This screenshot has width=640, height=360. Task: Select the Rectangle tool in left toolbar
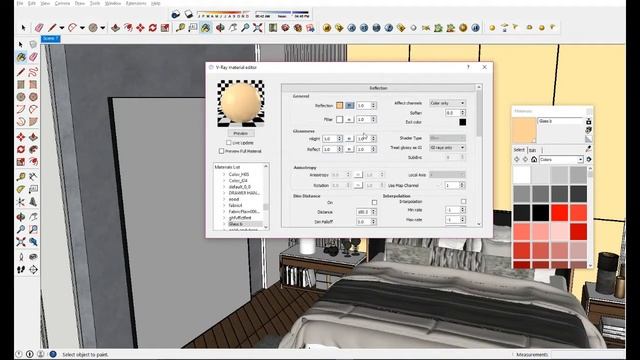(x=21, y=84)
